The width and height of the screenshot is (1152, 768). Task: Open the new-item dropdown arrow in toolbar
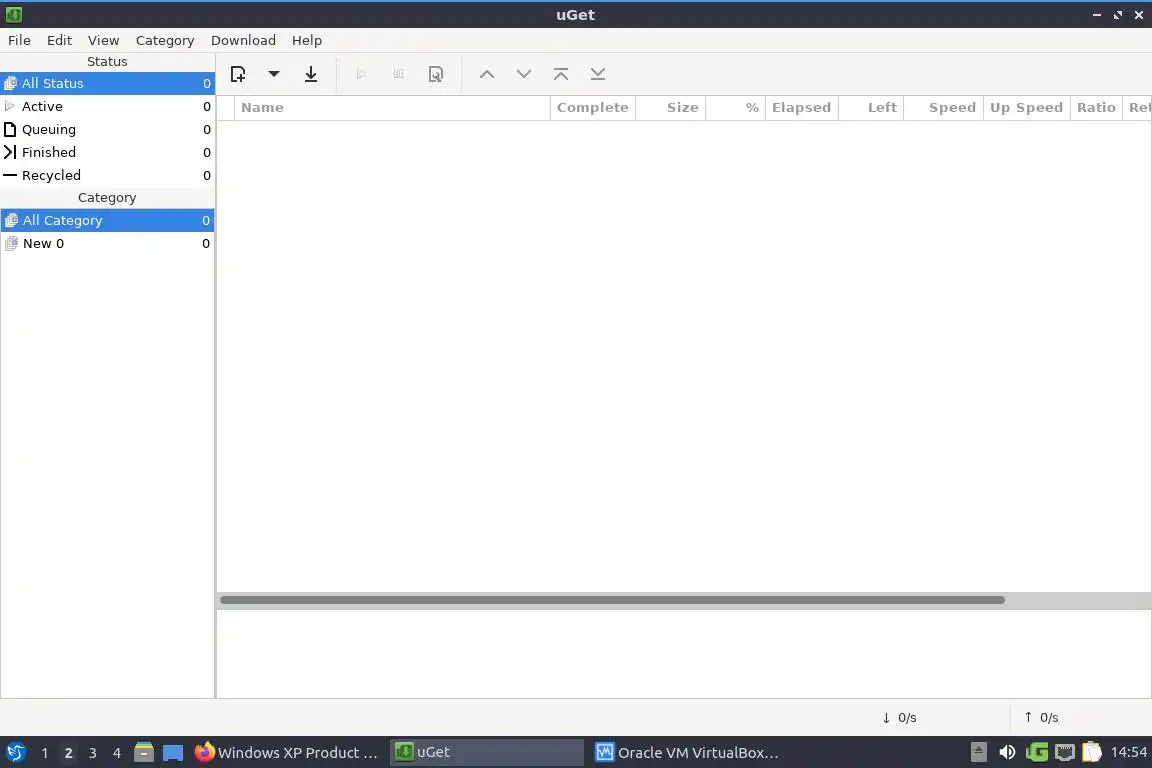pos(274,74)
